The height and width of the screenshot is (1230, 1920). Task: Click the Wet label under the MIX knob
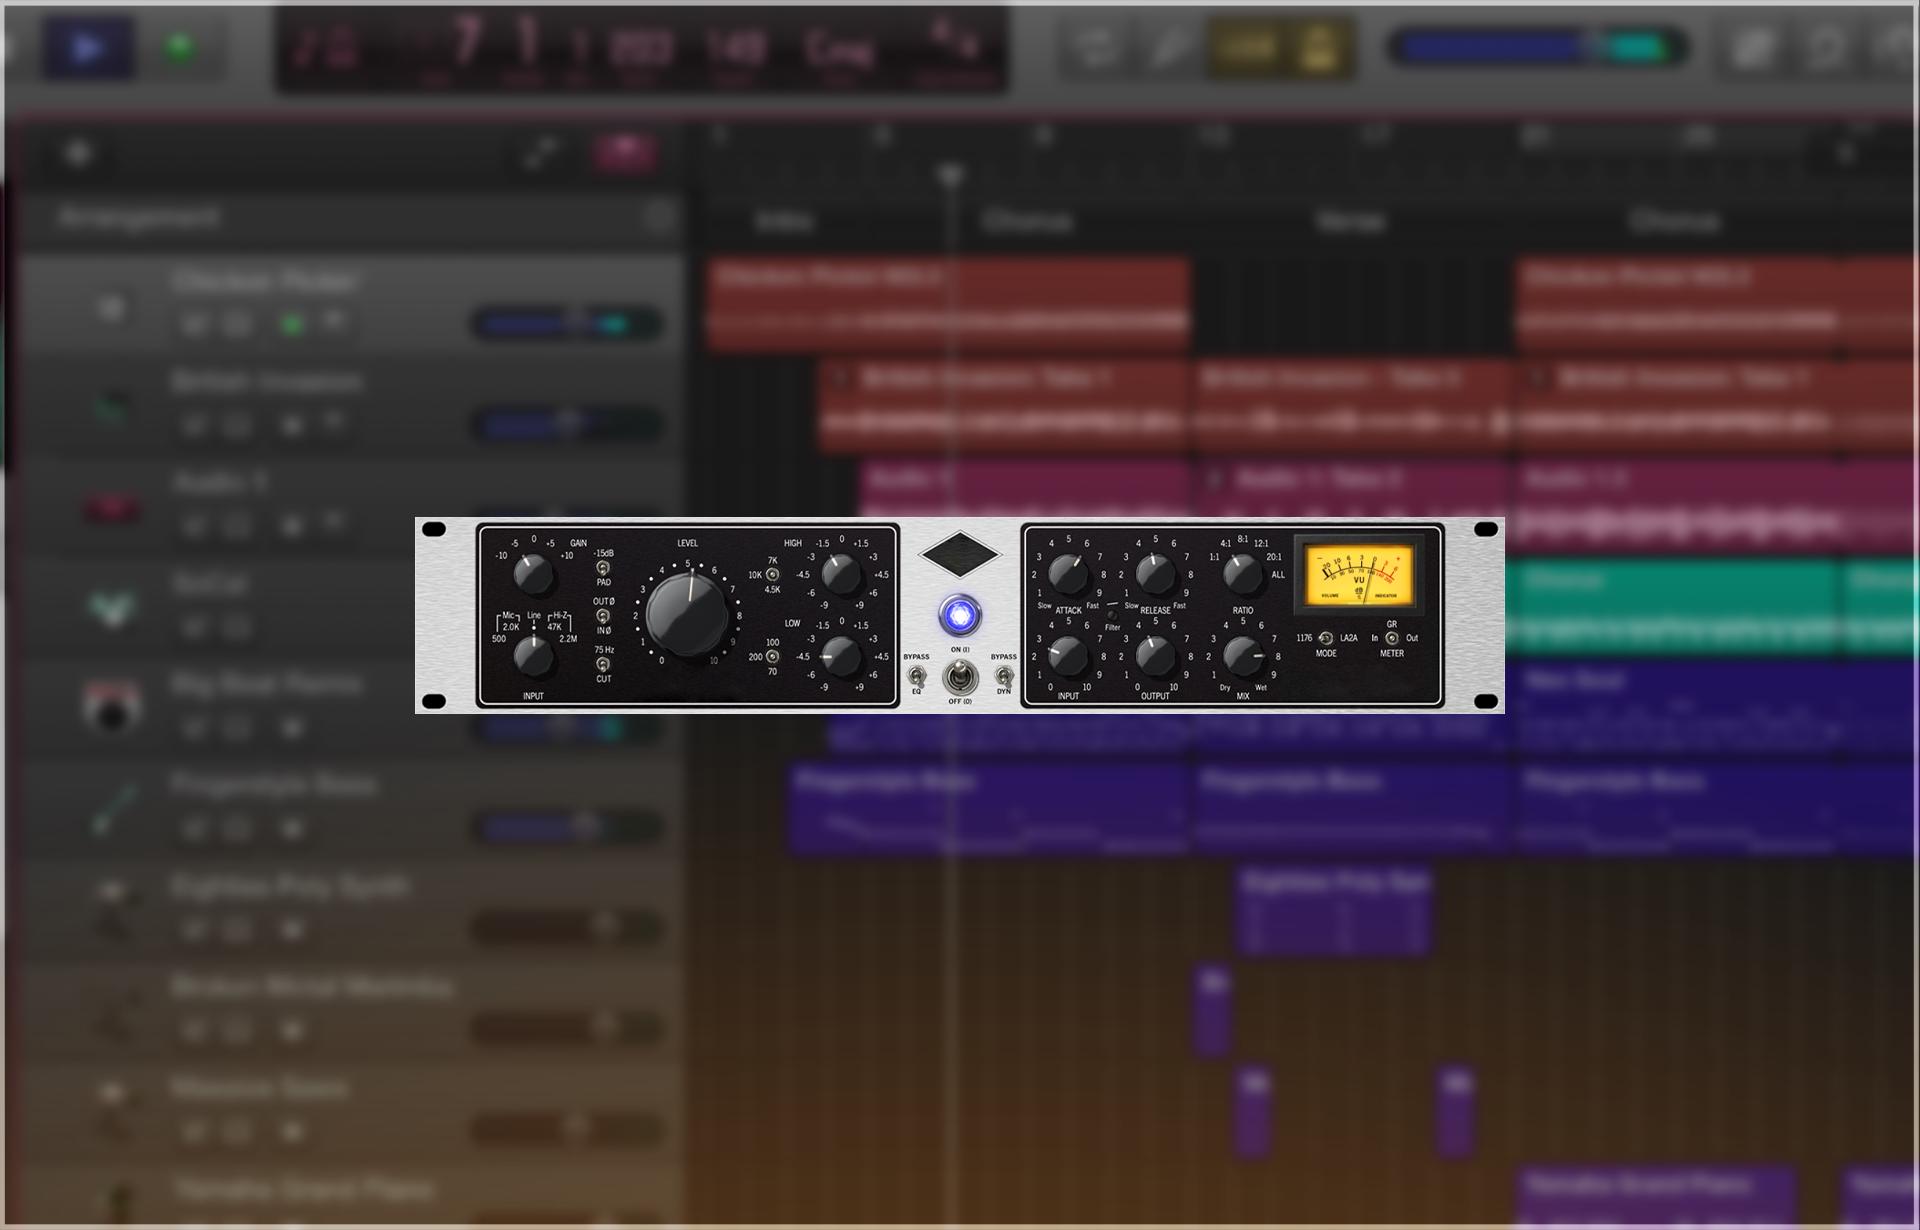pos(1261,688)
